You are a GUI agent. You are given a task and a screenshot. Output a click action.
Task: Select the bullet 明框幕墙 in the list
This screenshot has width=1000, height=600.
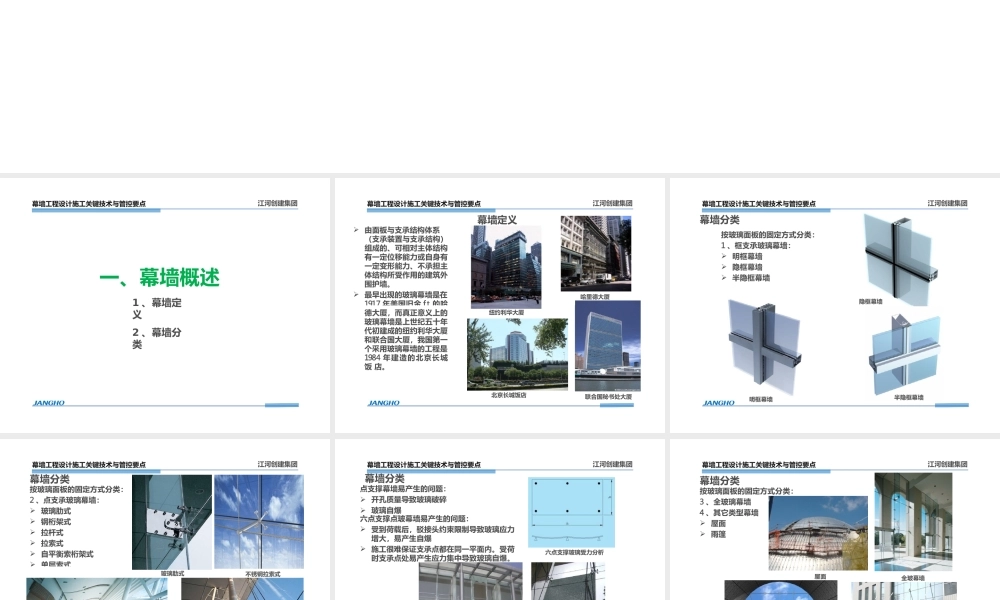pyautogui.click(x=747, y=256)
